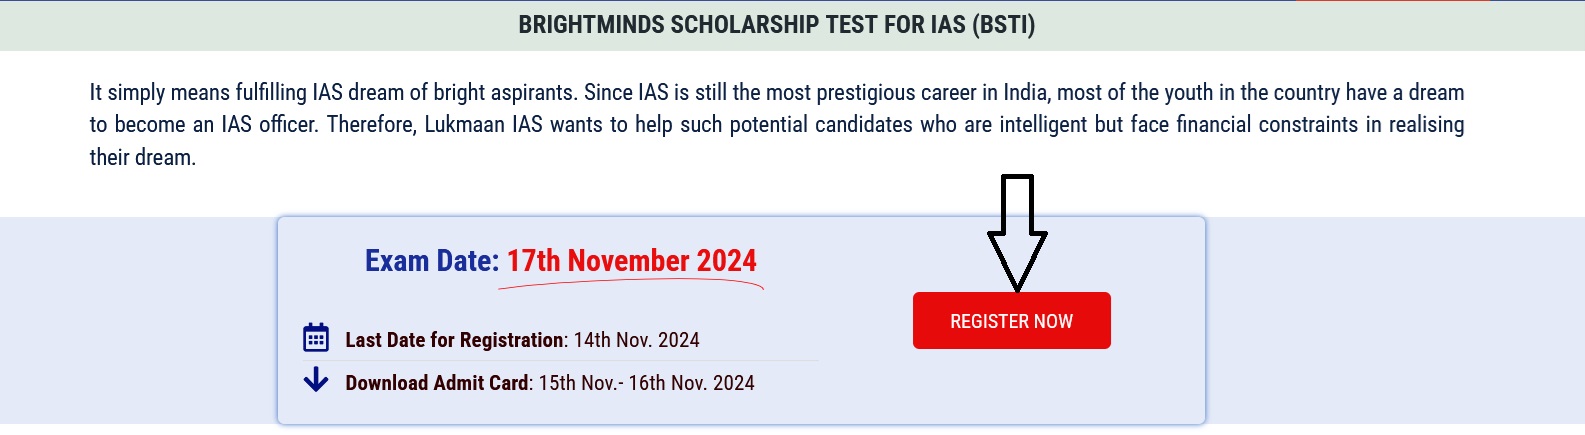Screen dimensions: 1585x435
Task: Click the red REGISTER NOW button
Action: (1011, 320)
